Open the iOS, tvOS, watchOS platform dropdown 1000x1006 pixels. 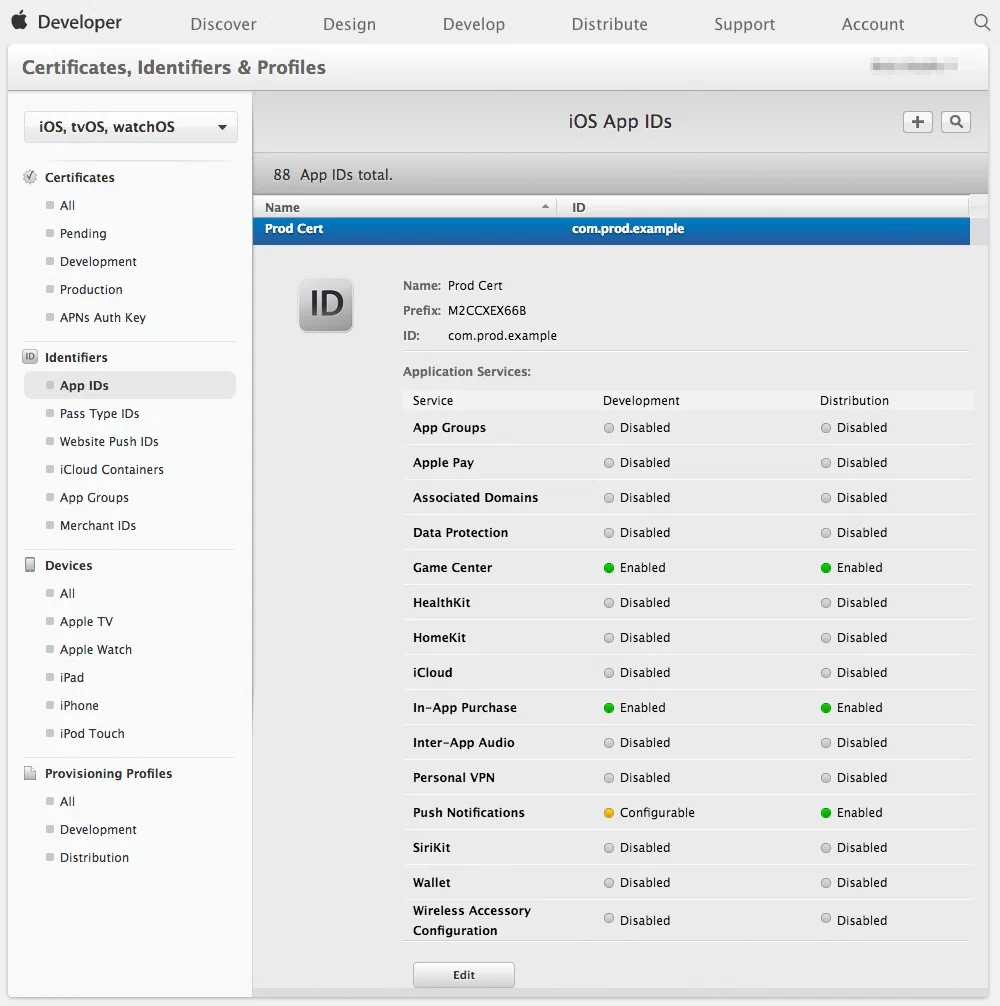tap(130, 127)
